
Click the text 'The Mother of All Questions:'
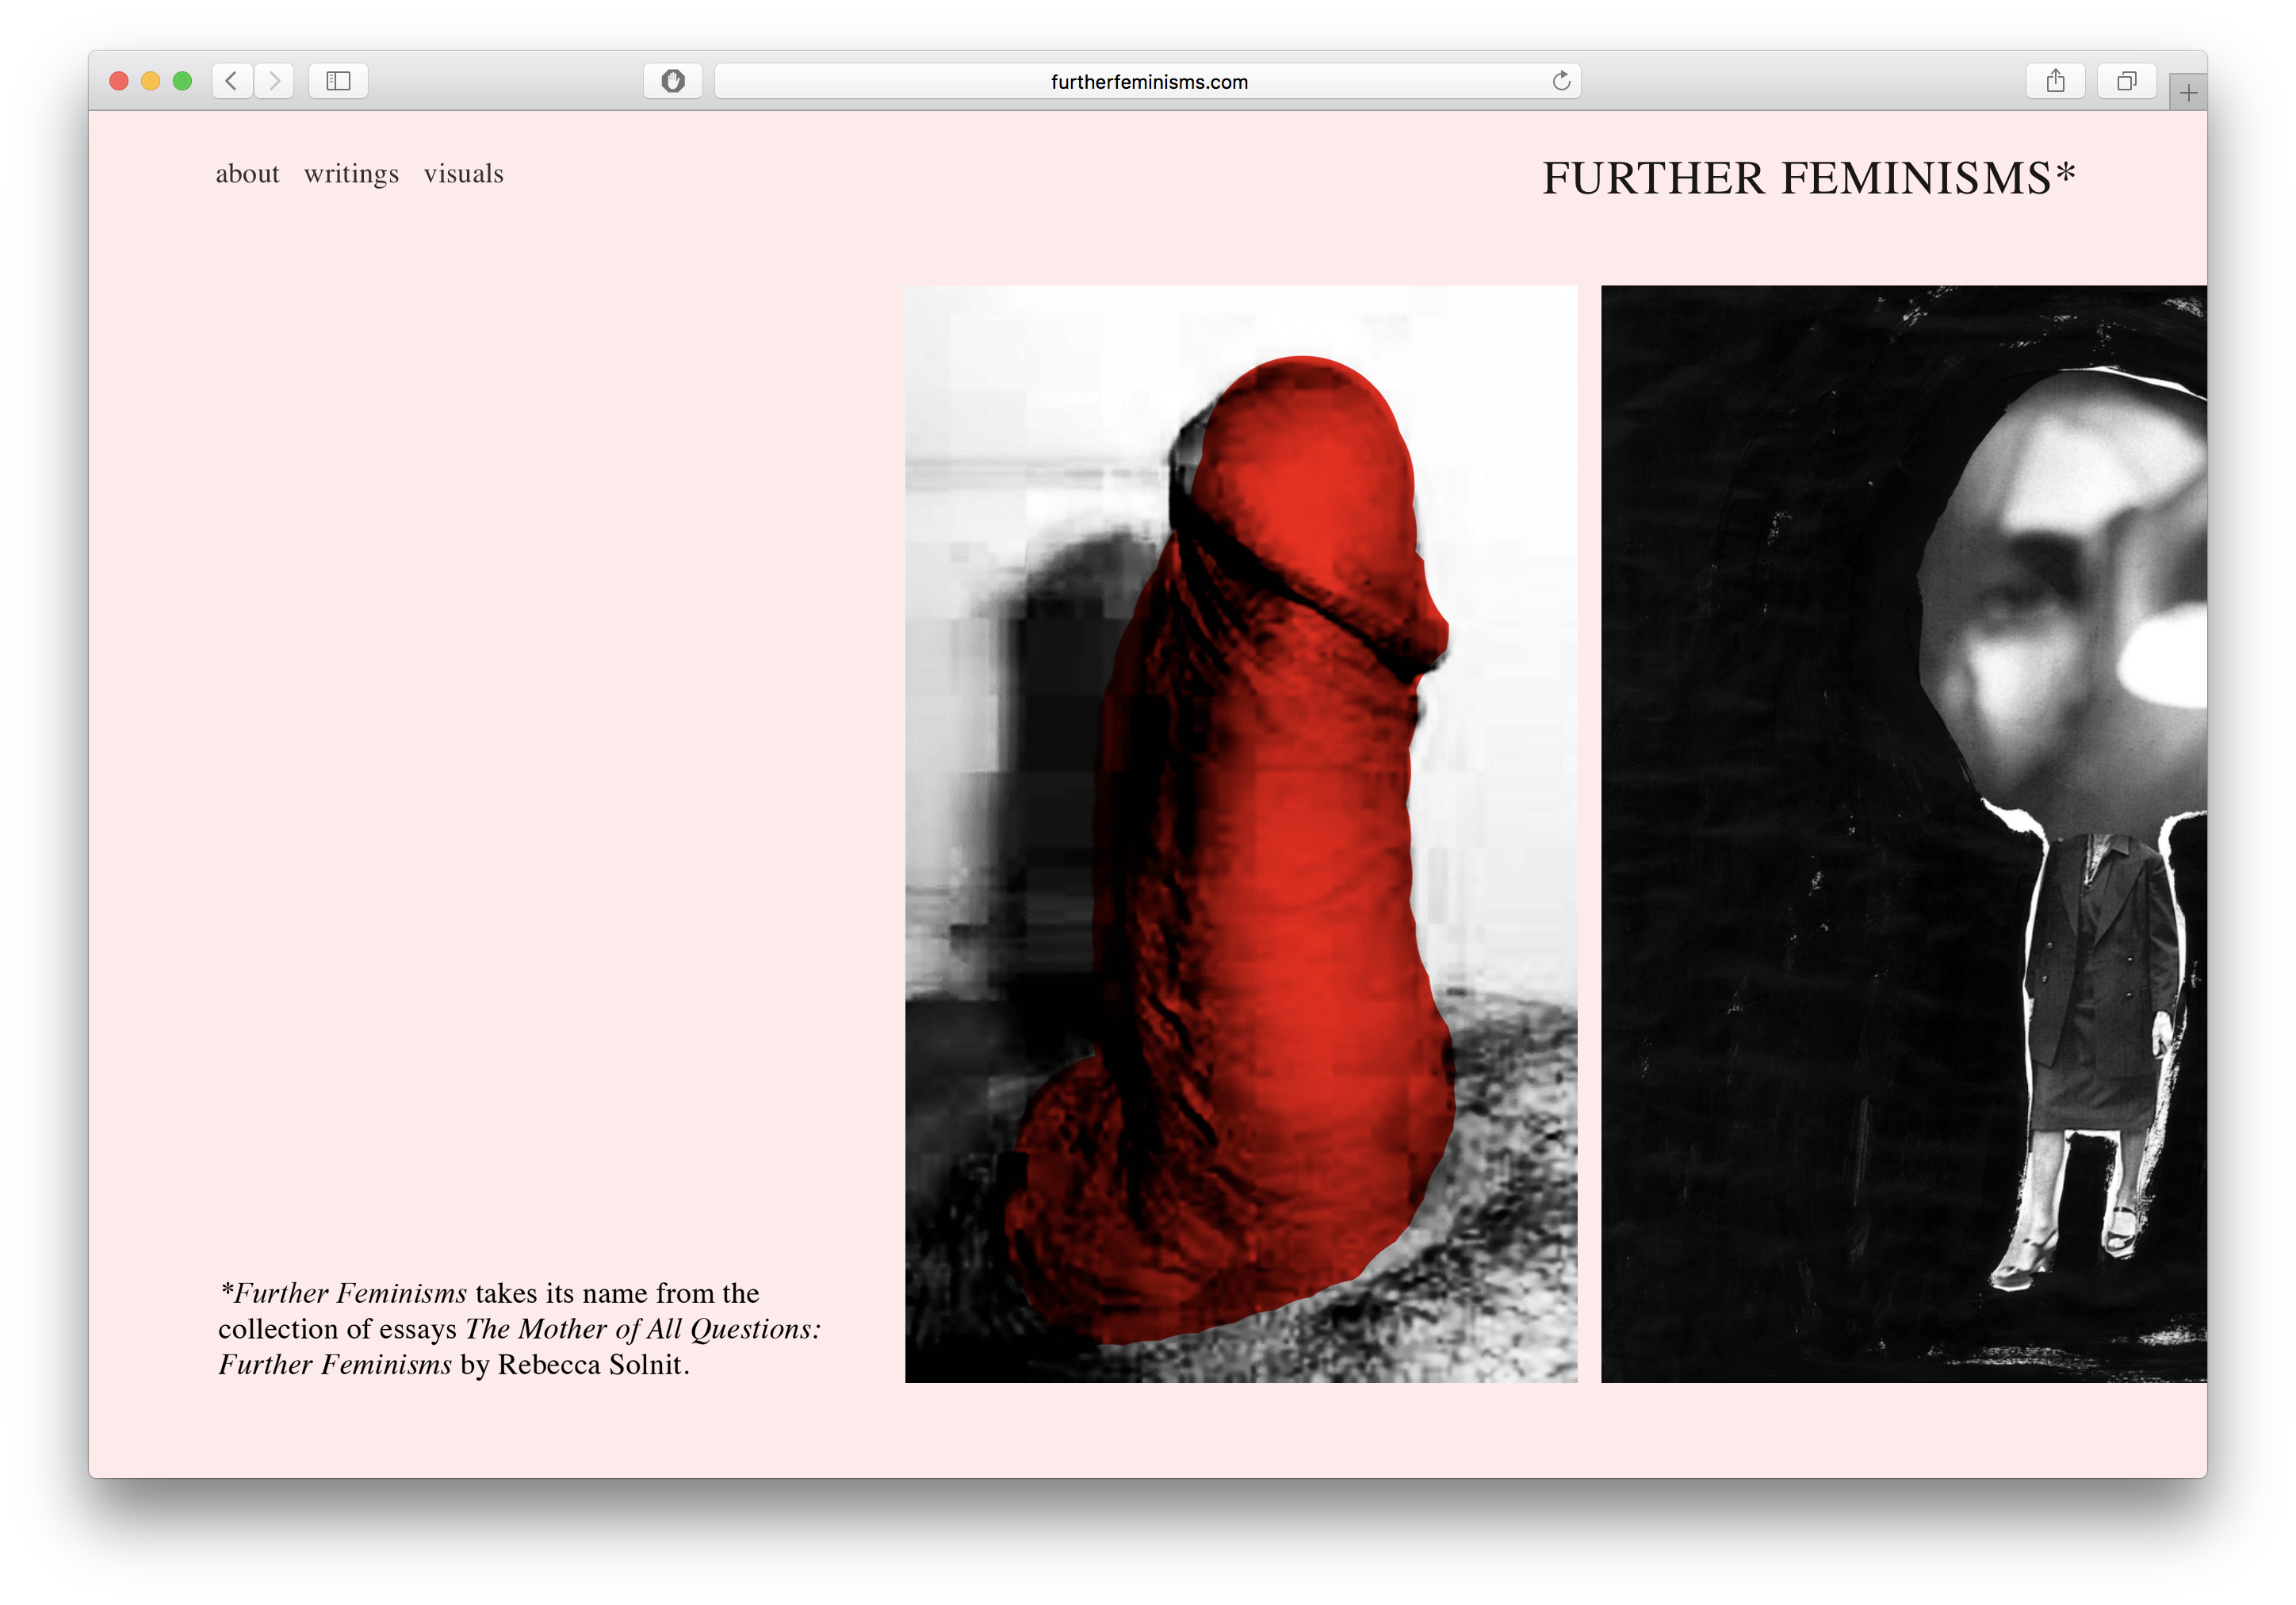tap(643, 1329)
